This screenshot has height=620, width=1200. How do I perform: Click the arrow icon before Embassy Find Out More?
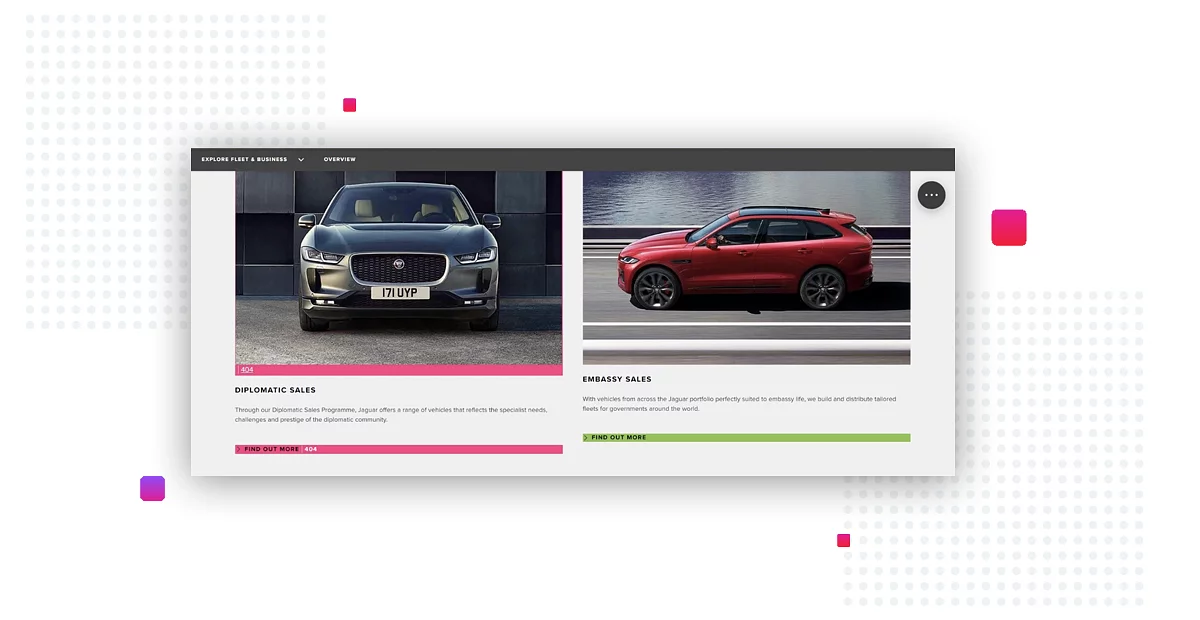pos(586,438)
